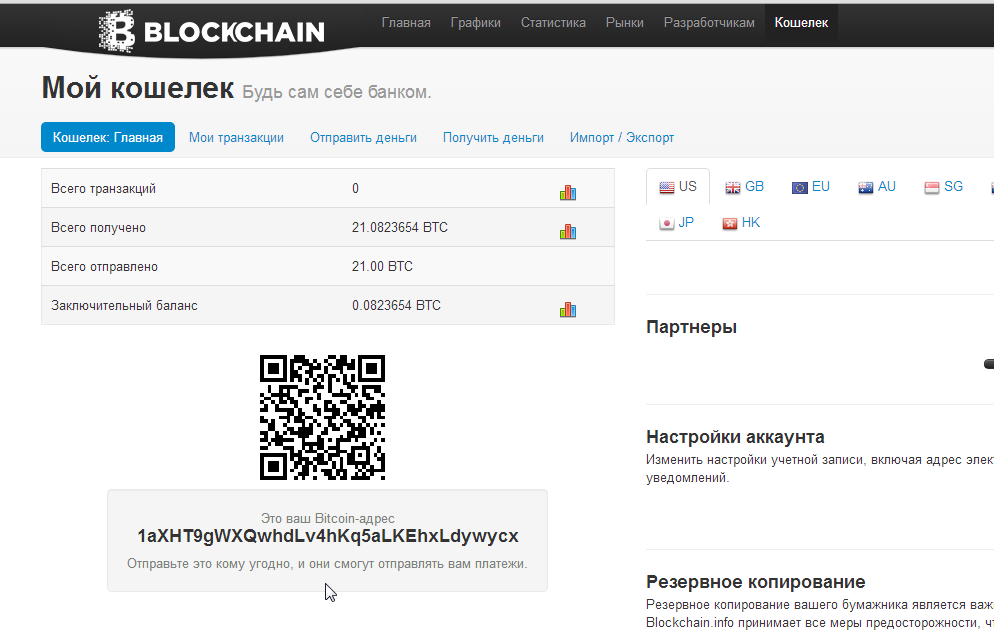Viewport: 994px width, 635px height.
Task: Go to Мои транзакции
Action: click(236, 138)
